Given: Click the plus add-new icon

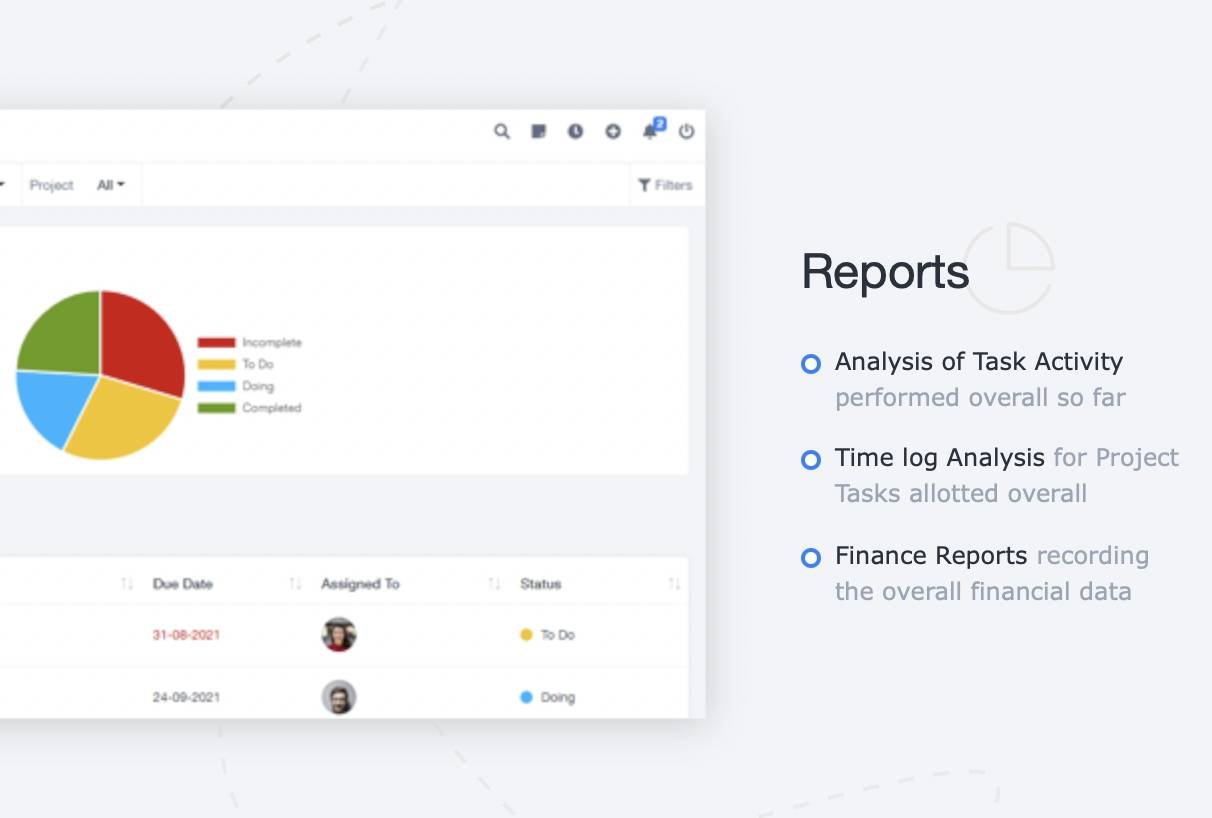Looking at the screenshot, I should pos(613,131).
